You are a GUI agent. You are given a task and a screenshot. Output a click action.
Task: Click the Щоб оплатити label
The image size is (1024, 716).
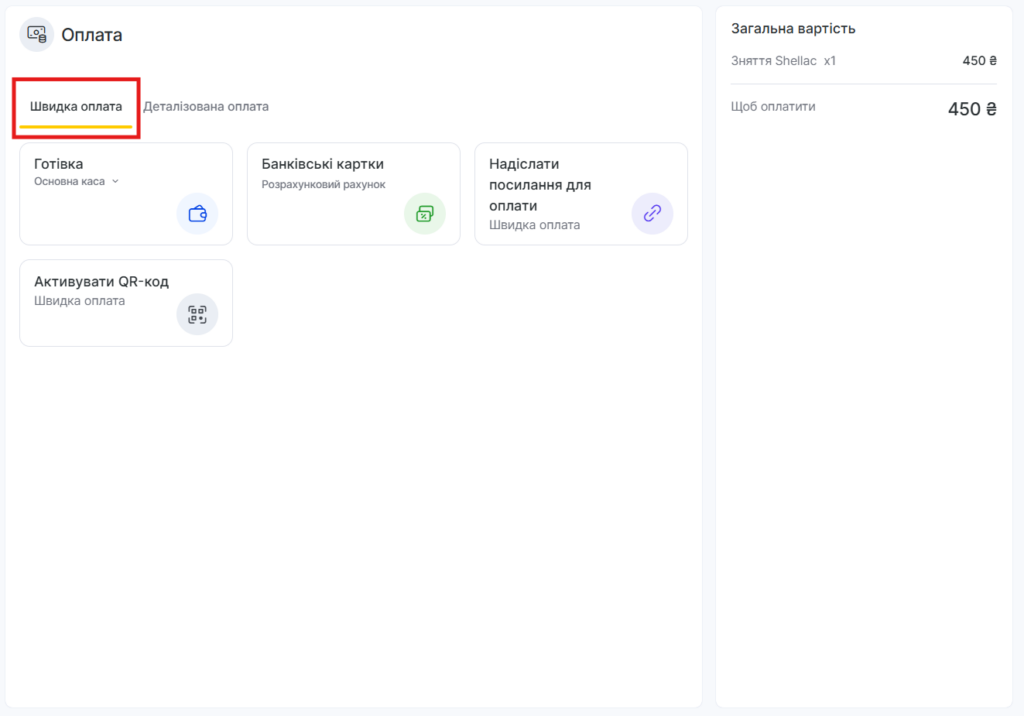tap(773, 106)
